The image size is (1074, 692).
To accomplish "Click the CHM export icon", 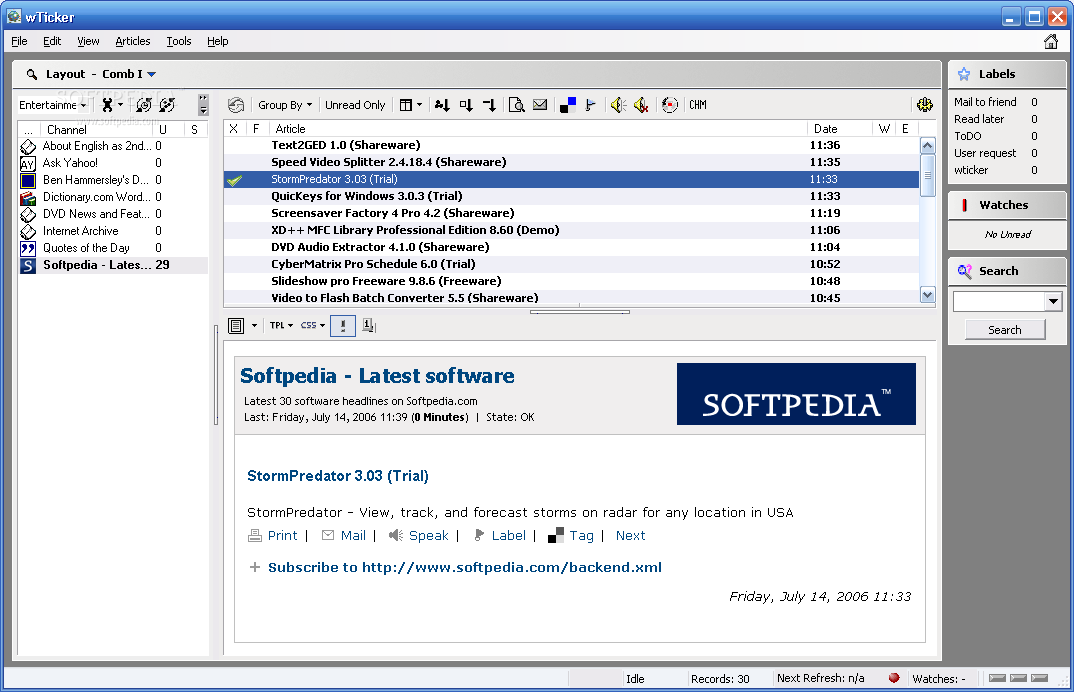I will 698,105.
